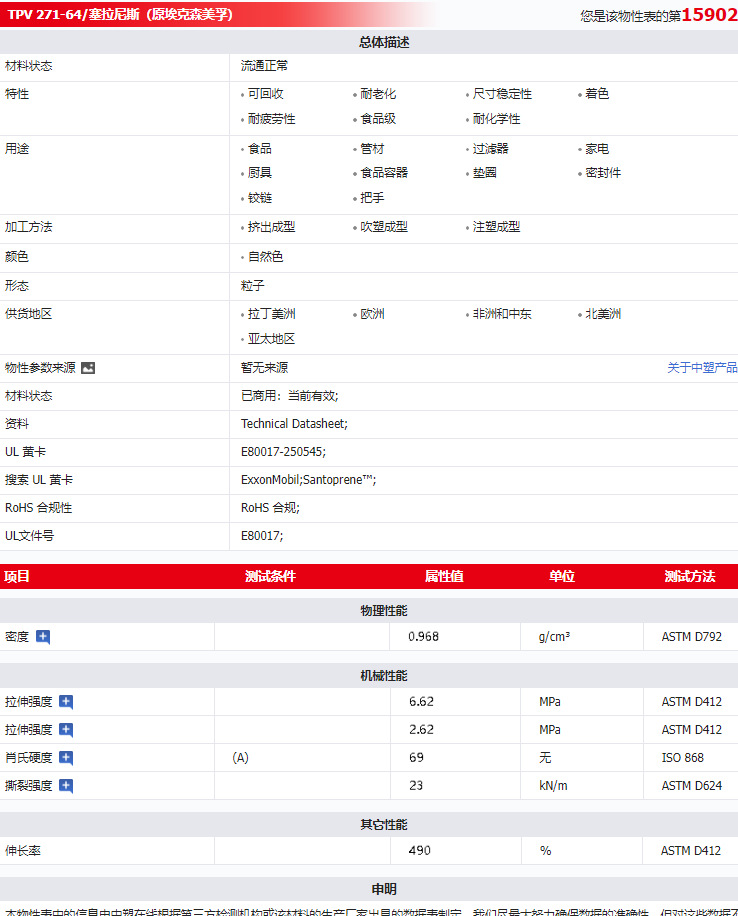Image resolution: width=738 pixels, height=916 pixels.
Task: Click the 欧洲 supply region
Action: click(x=372, y=314)
